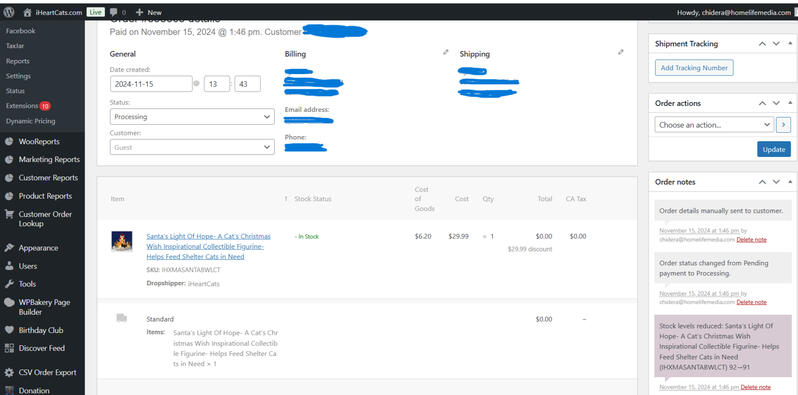The width and height of the screenshot is (798, 395).
Task: Click the blue Update button
Action: [x=774, y=150]
